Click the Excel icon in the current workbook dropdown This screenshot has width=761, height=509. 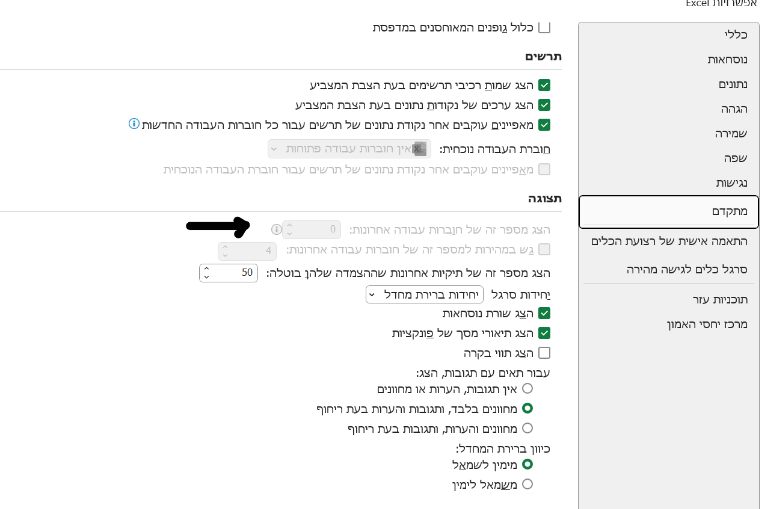[421, 148]
